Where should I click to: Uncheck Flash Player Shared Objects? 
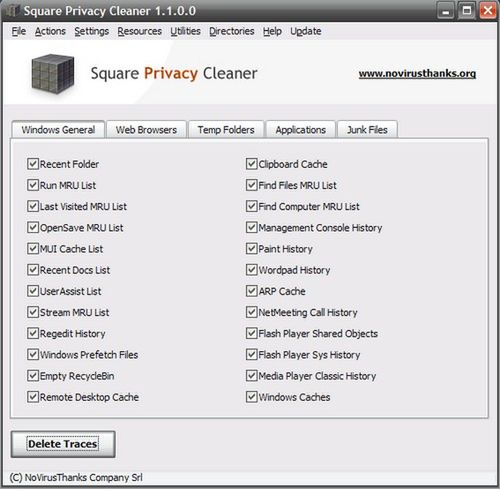(251, 333)
